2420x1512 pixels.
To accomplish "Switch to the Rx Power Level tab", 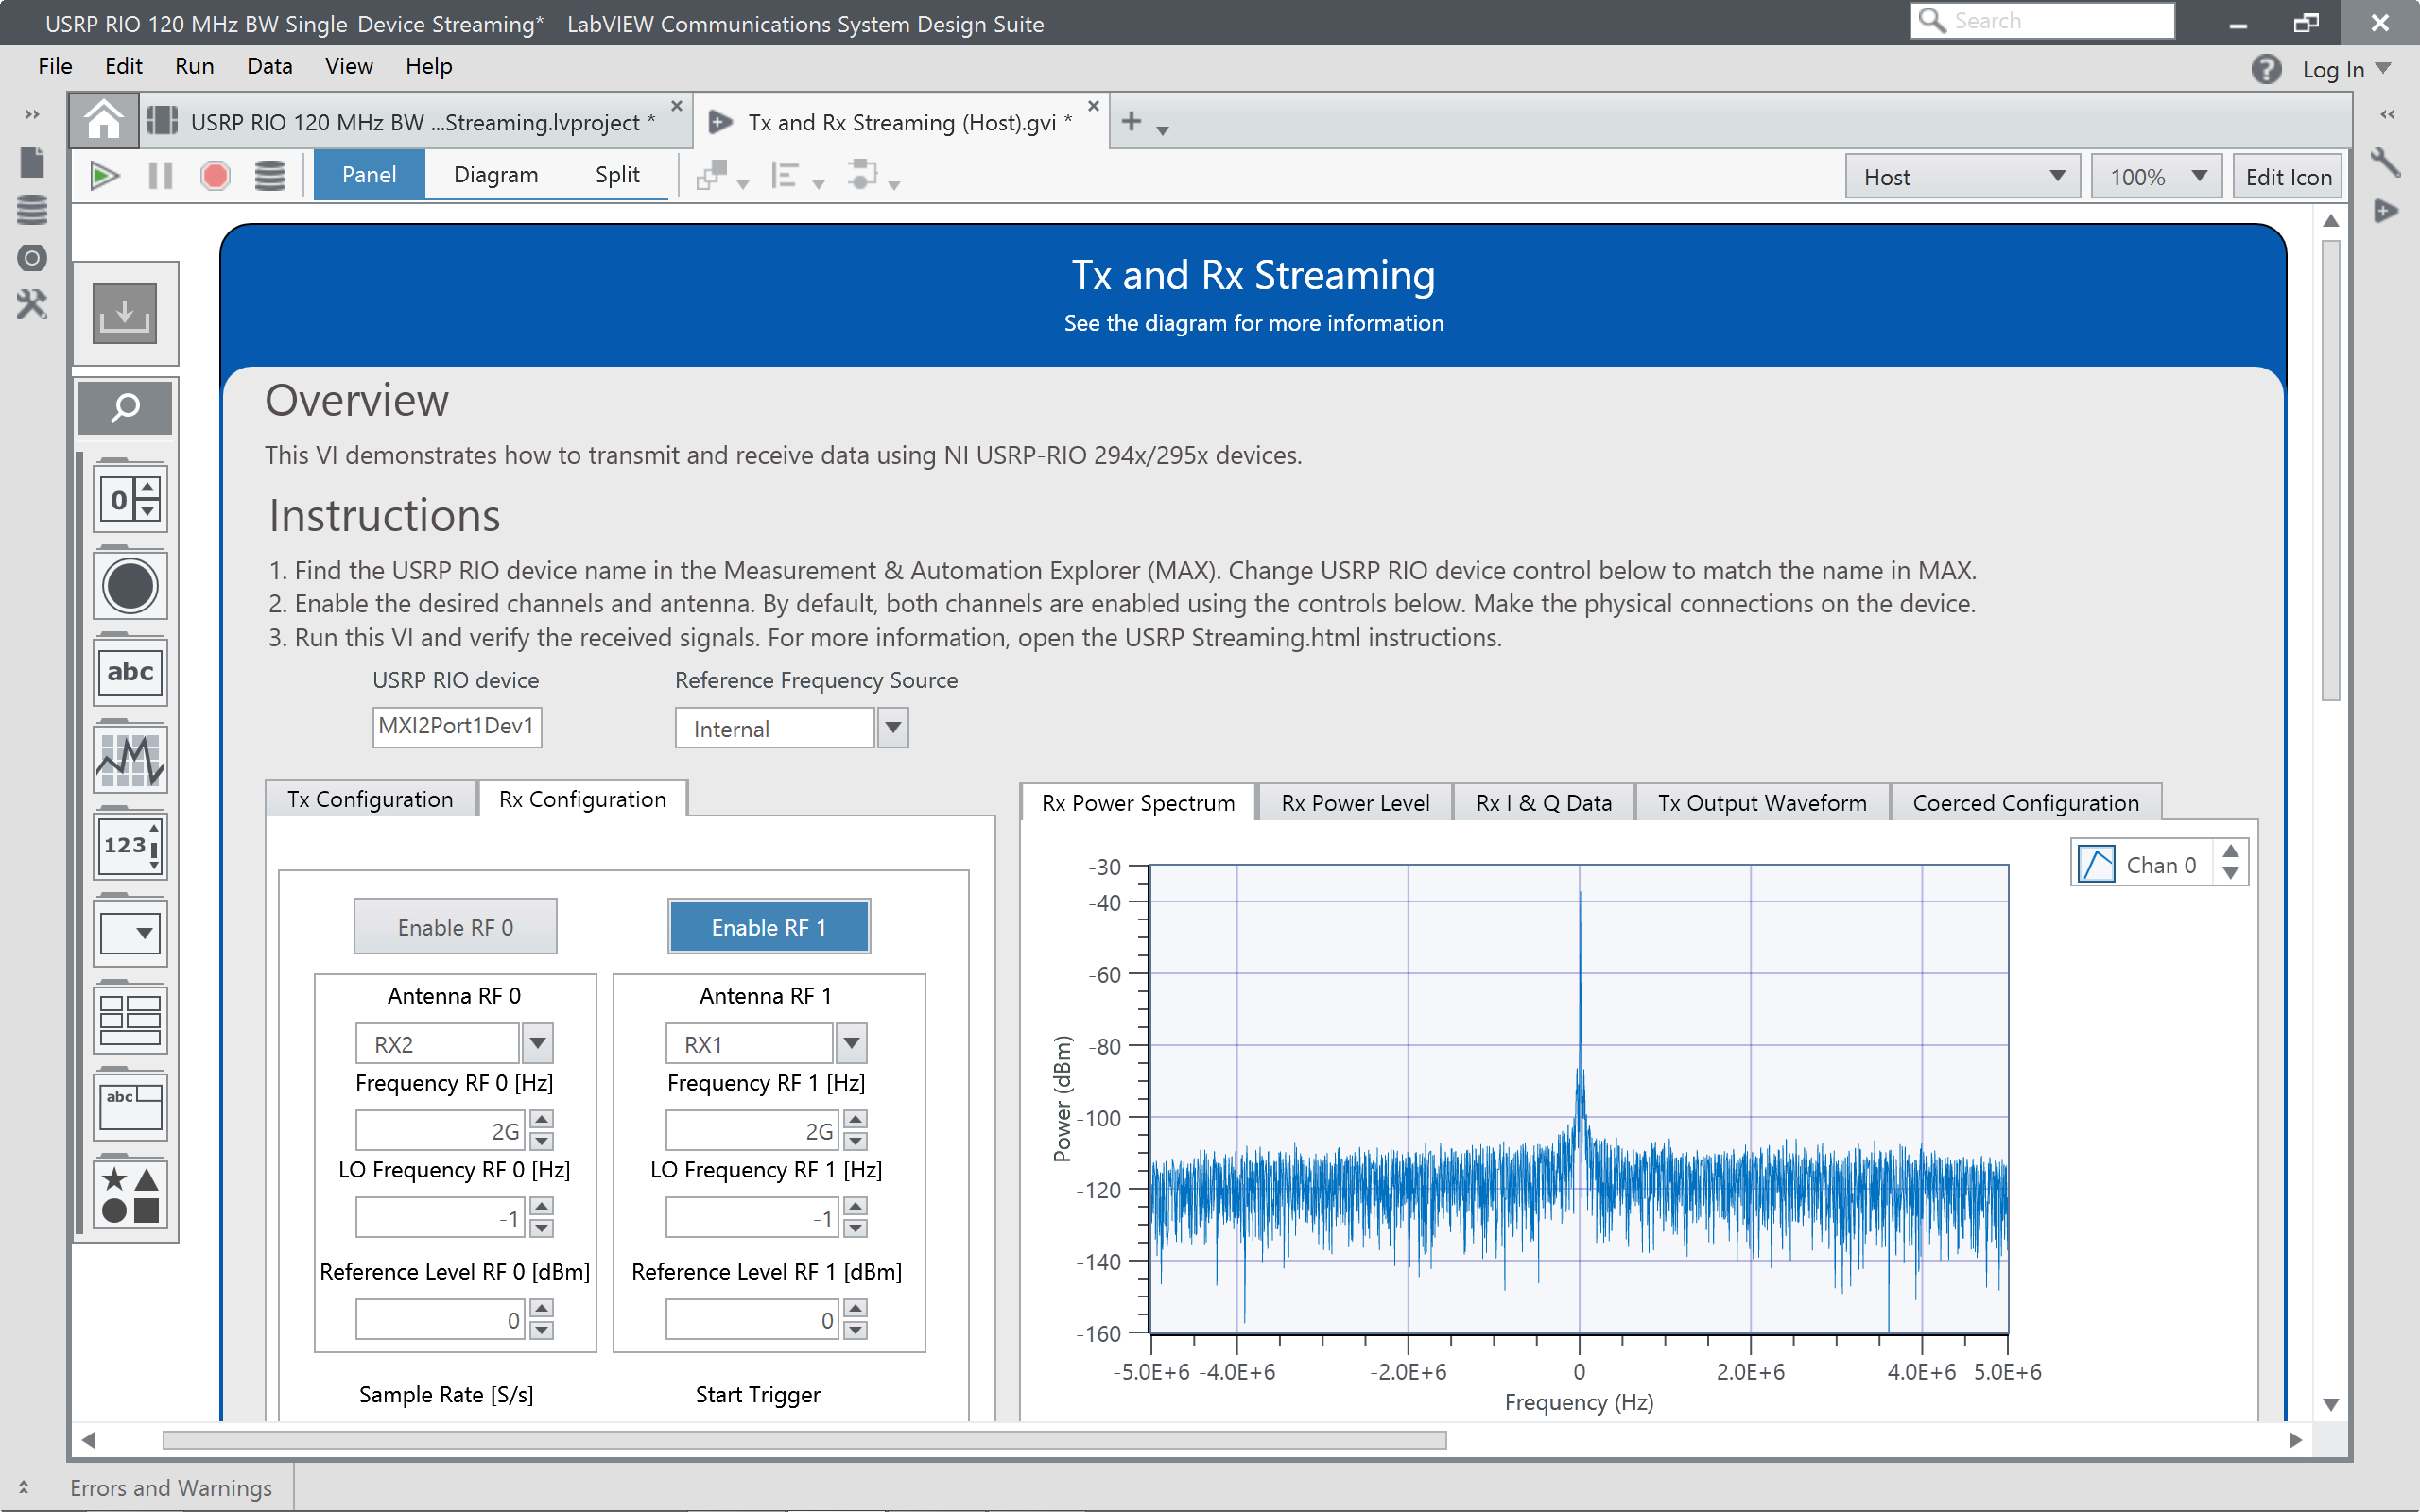I will (1355, 803).
